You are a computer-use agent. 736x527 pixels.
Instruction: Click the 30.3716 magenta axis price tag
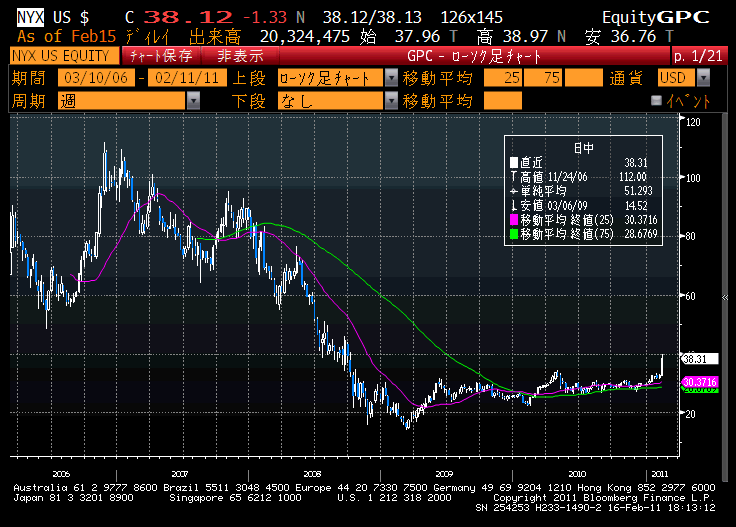click(700, 382)
